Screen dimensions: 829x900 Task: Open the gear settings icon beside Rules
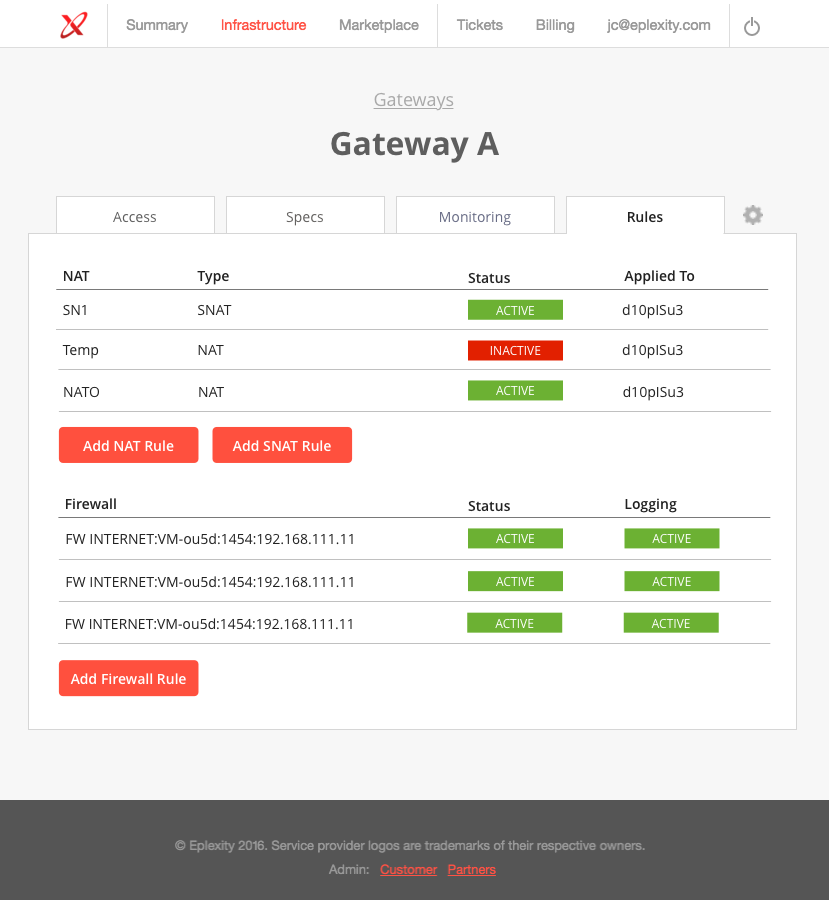click(x=753, y=215)
